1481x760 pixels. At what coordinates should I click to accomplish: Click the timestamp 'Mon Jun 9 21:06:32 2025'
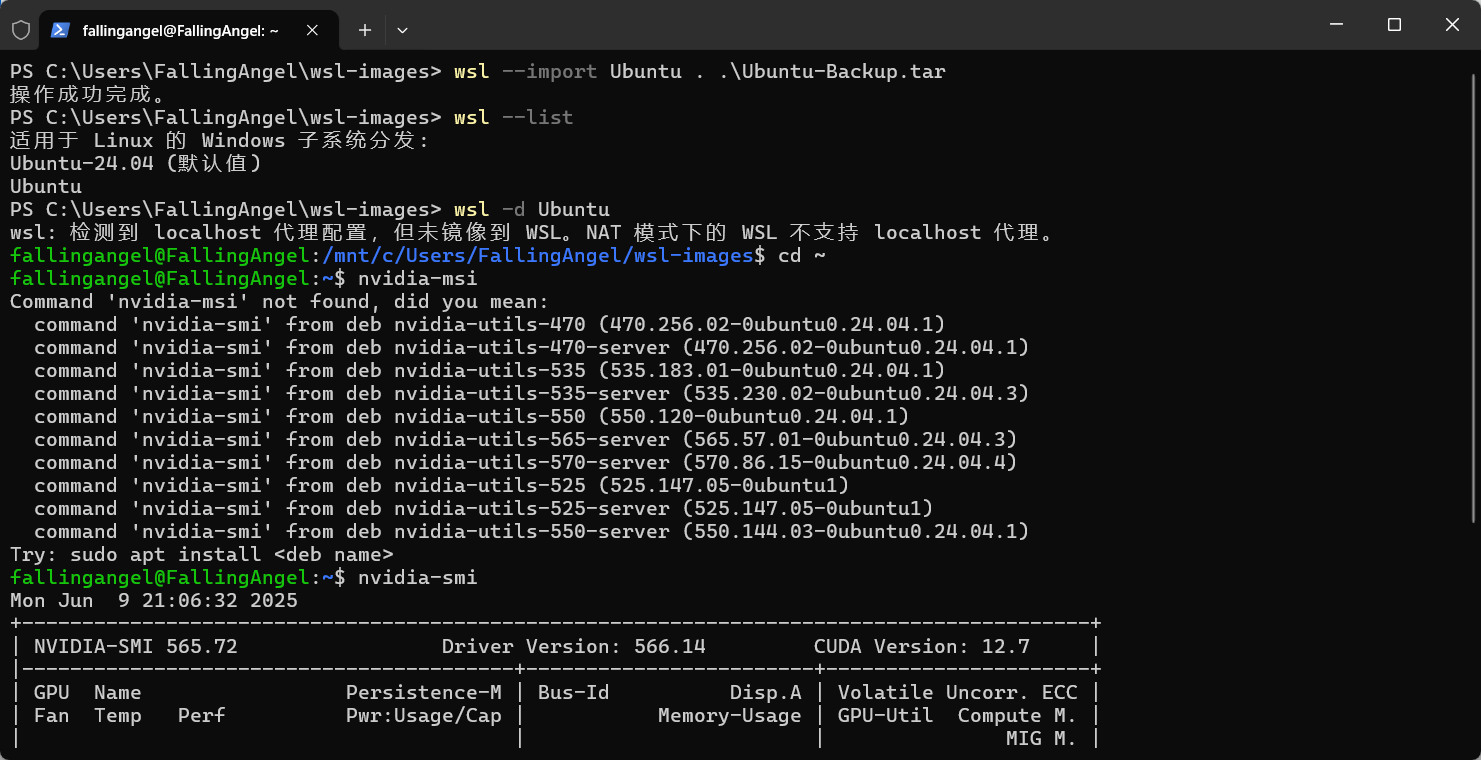[154, 601]
